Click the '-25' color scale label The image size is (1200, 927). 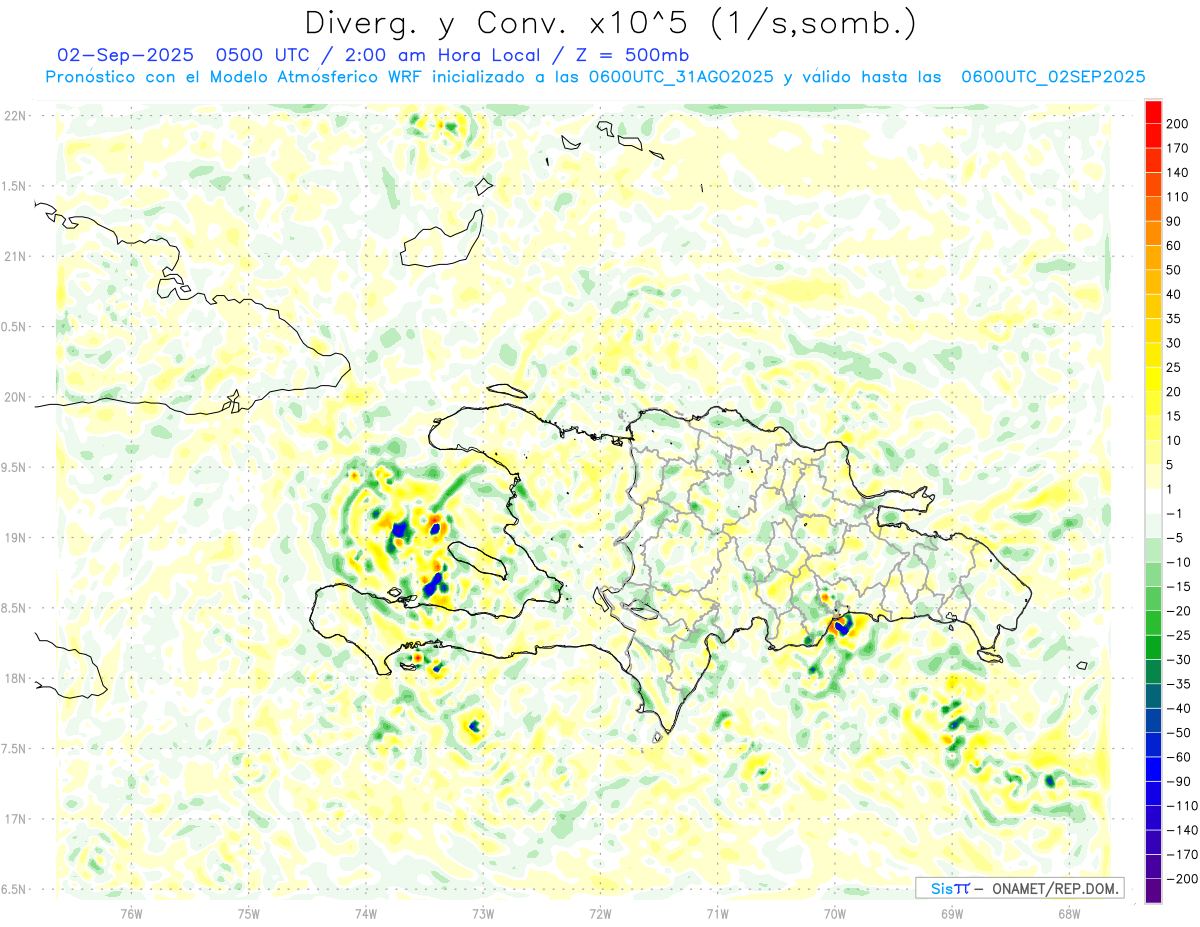(1177, 636)
